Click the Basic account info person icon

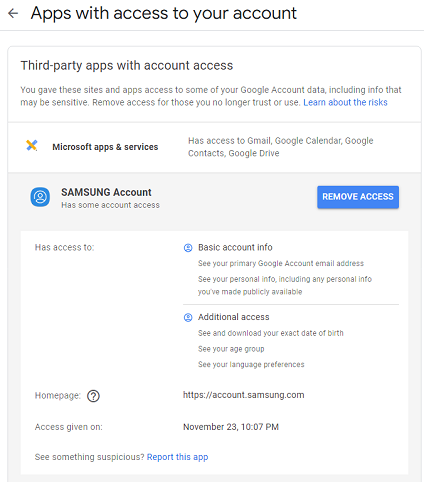[188, 248]
